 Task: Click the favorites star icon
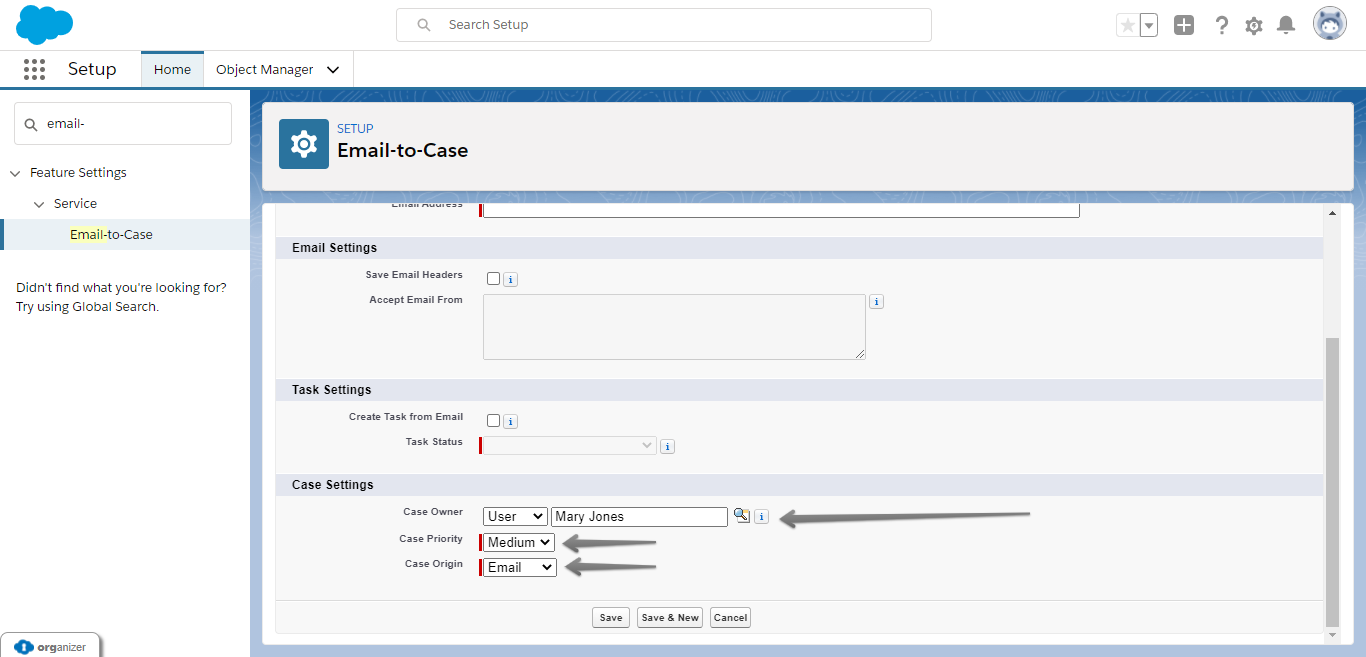pyautogui.click(x=1131, y=24)
